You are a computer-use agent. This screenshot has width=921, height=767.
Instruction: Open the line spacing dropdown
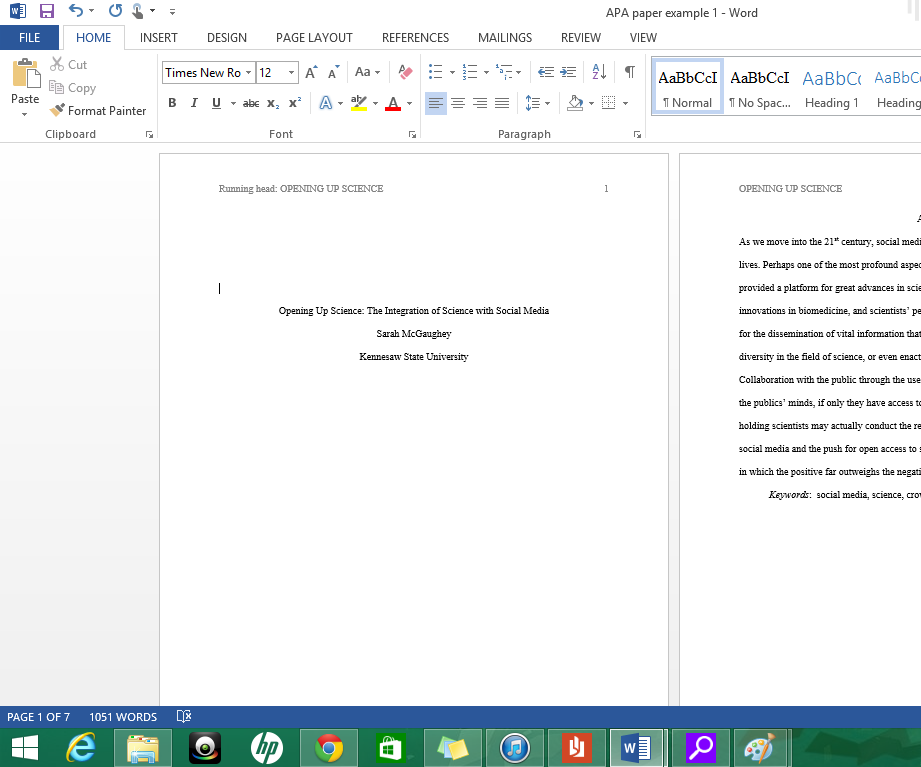coord(546,103)
